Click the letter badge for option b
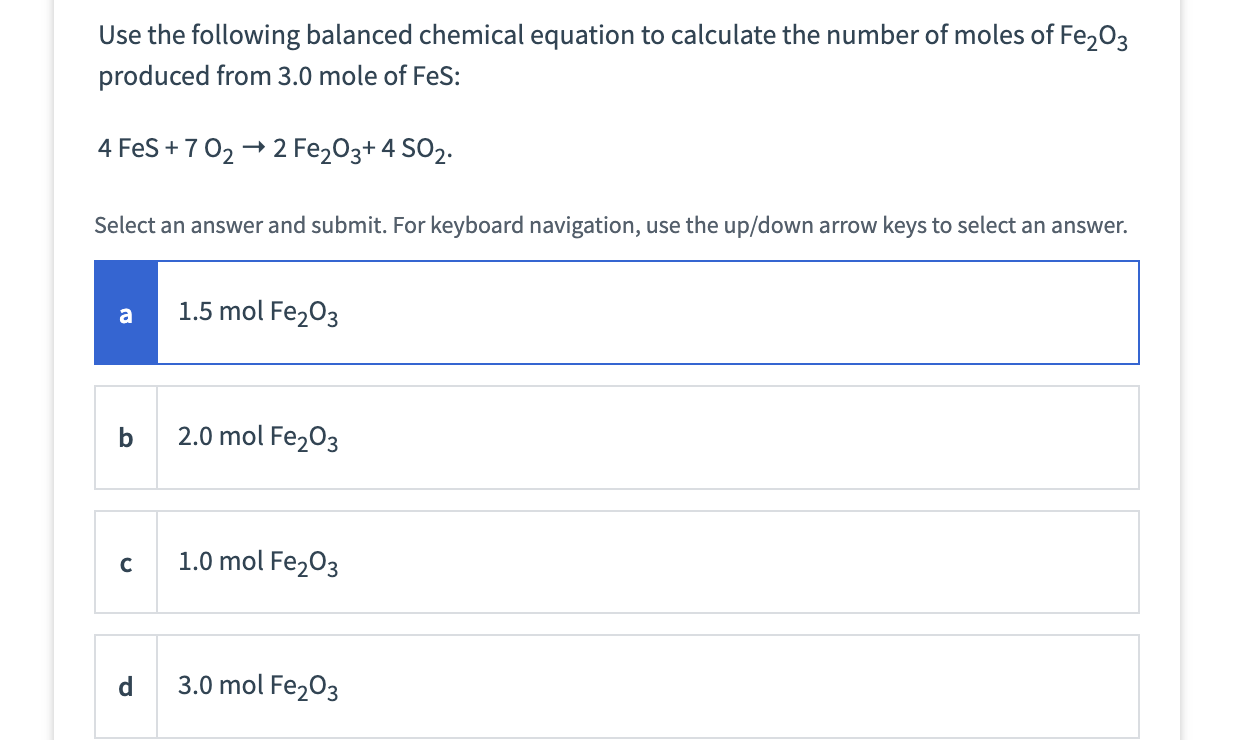The width and height of the screenshot is (1248, 740). click(125, 437)
